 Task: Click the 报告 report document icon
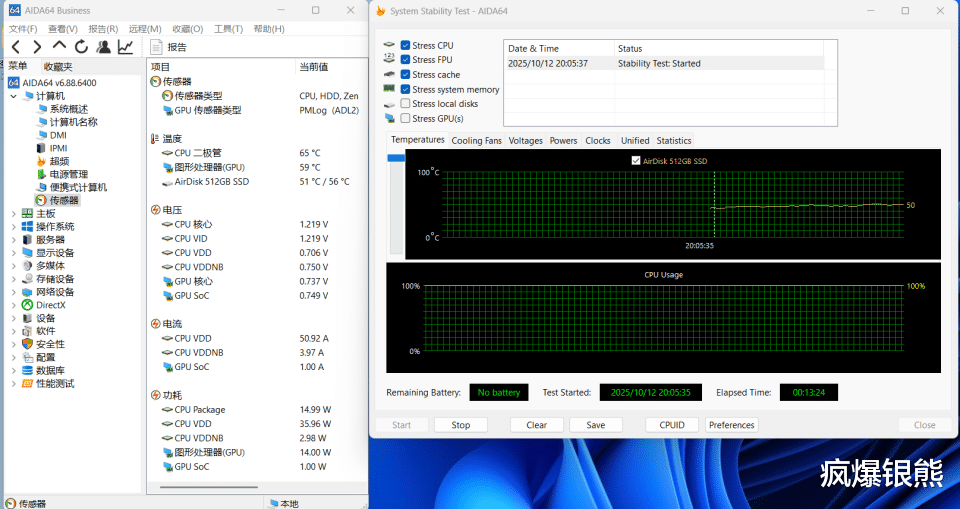pos(156,47)
